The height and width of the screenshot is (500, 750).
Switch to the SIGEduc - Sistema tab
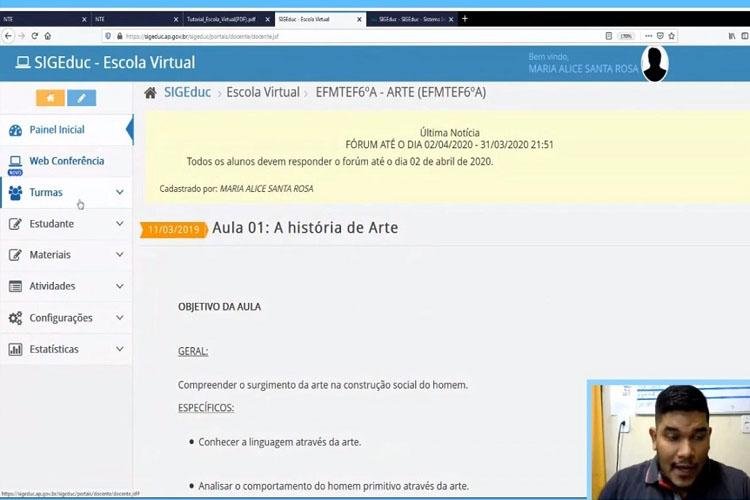pos(412,19)
